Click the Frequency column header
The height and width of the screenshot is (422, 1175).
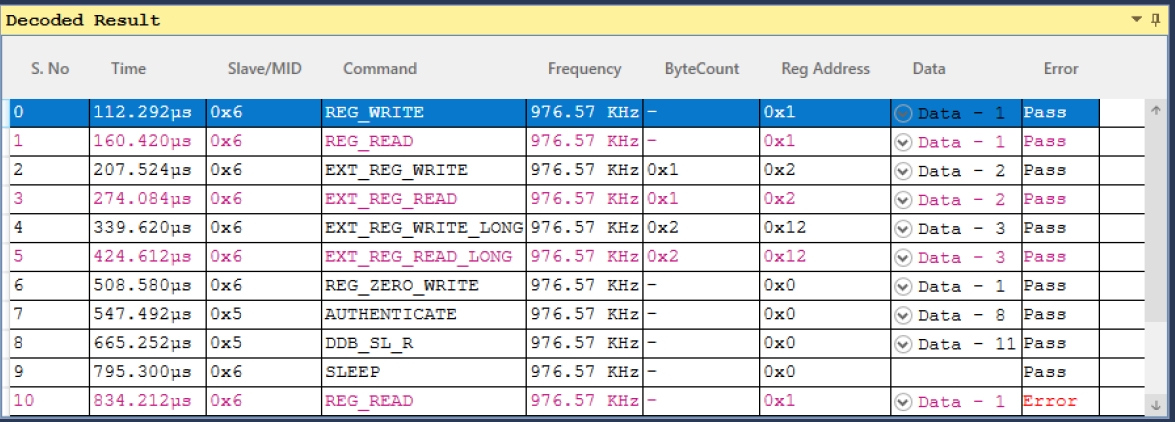click(x=585, y=69)
